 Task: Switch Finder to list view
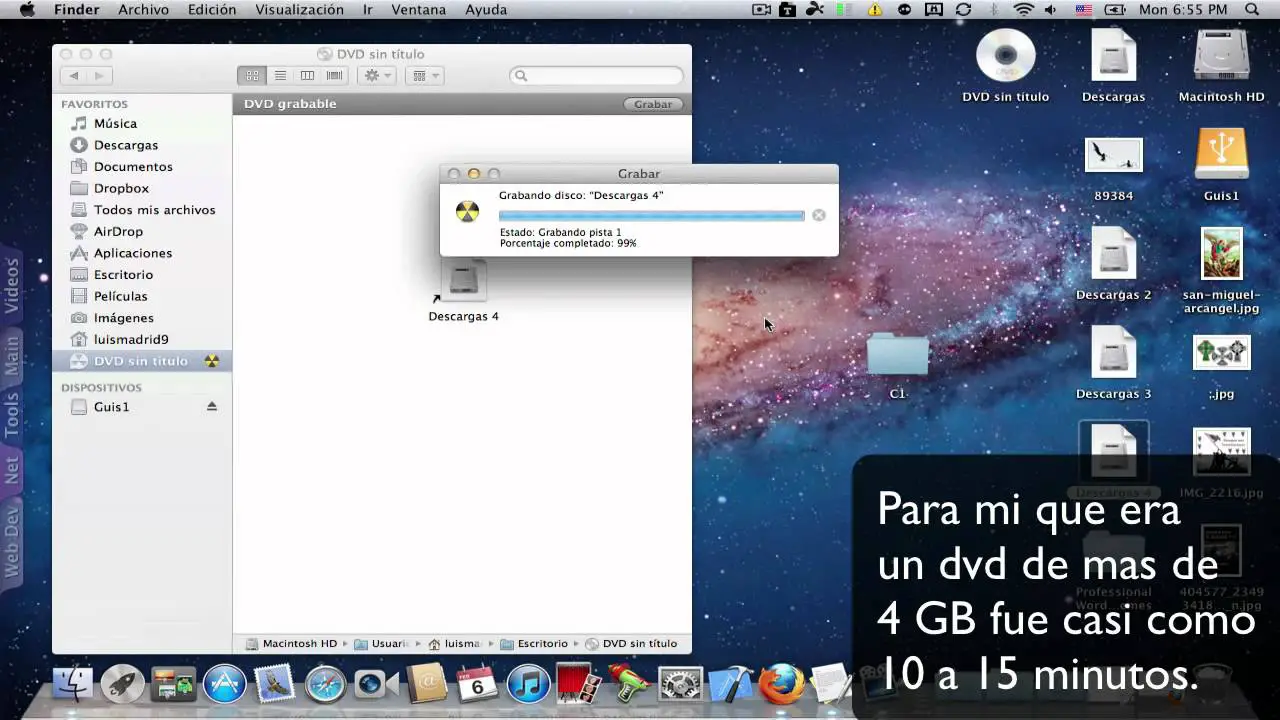(280, 76)
